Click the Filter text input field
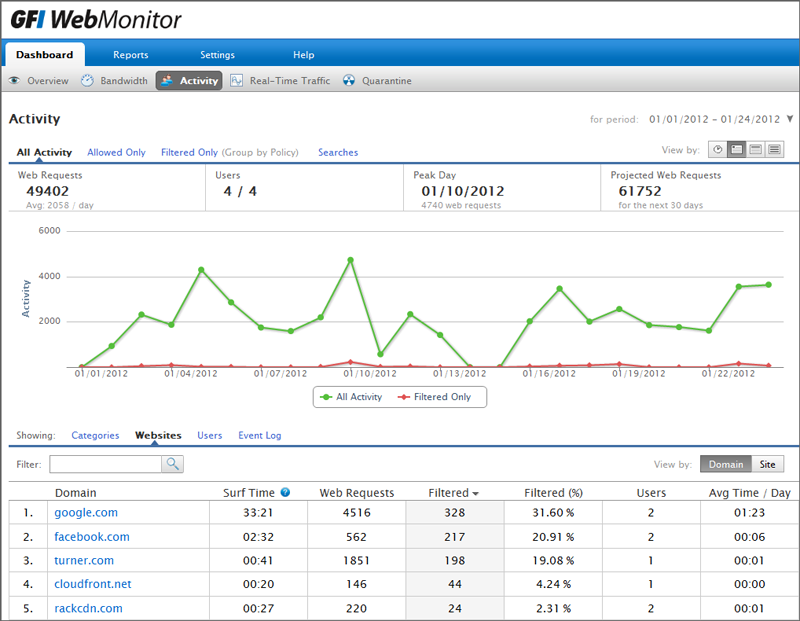Viewport: 800px width, 621px height. click(106, 464)
